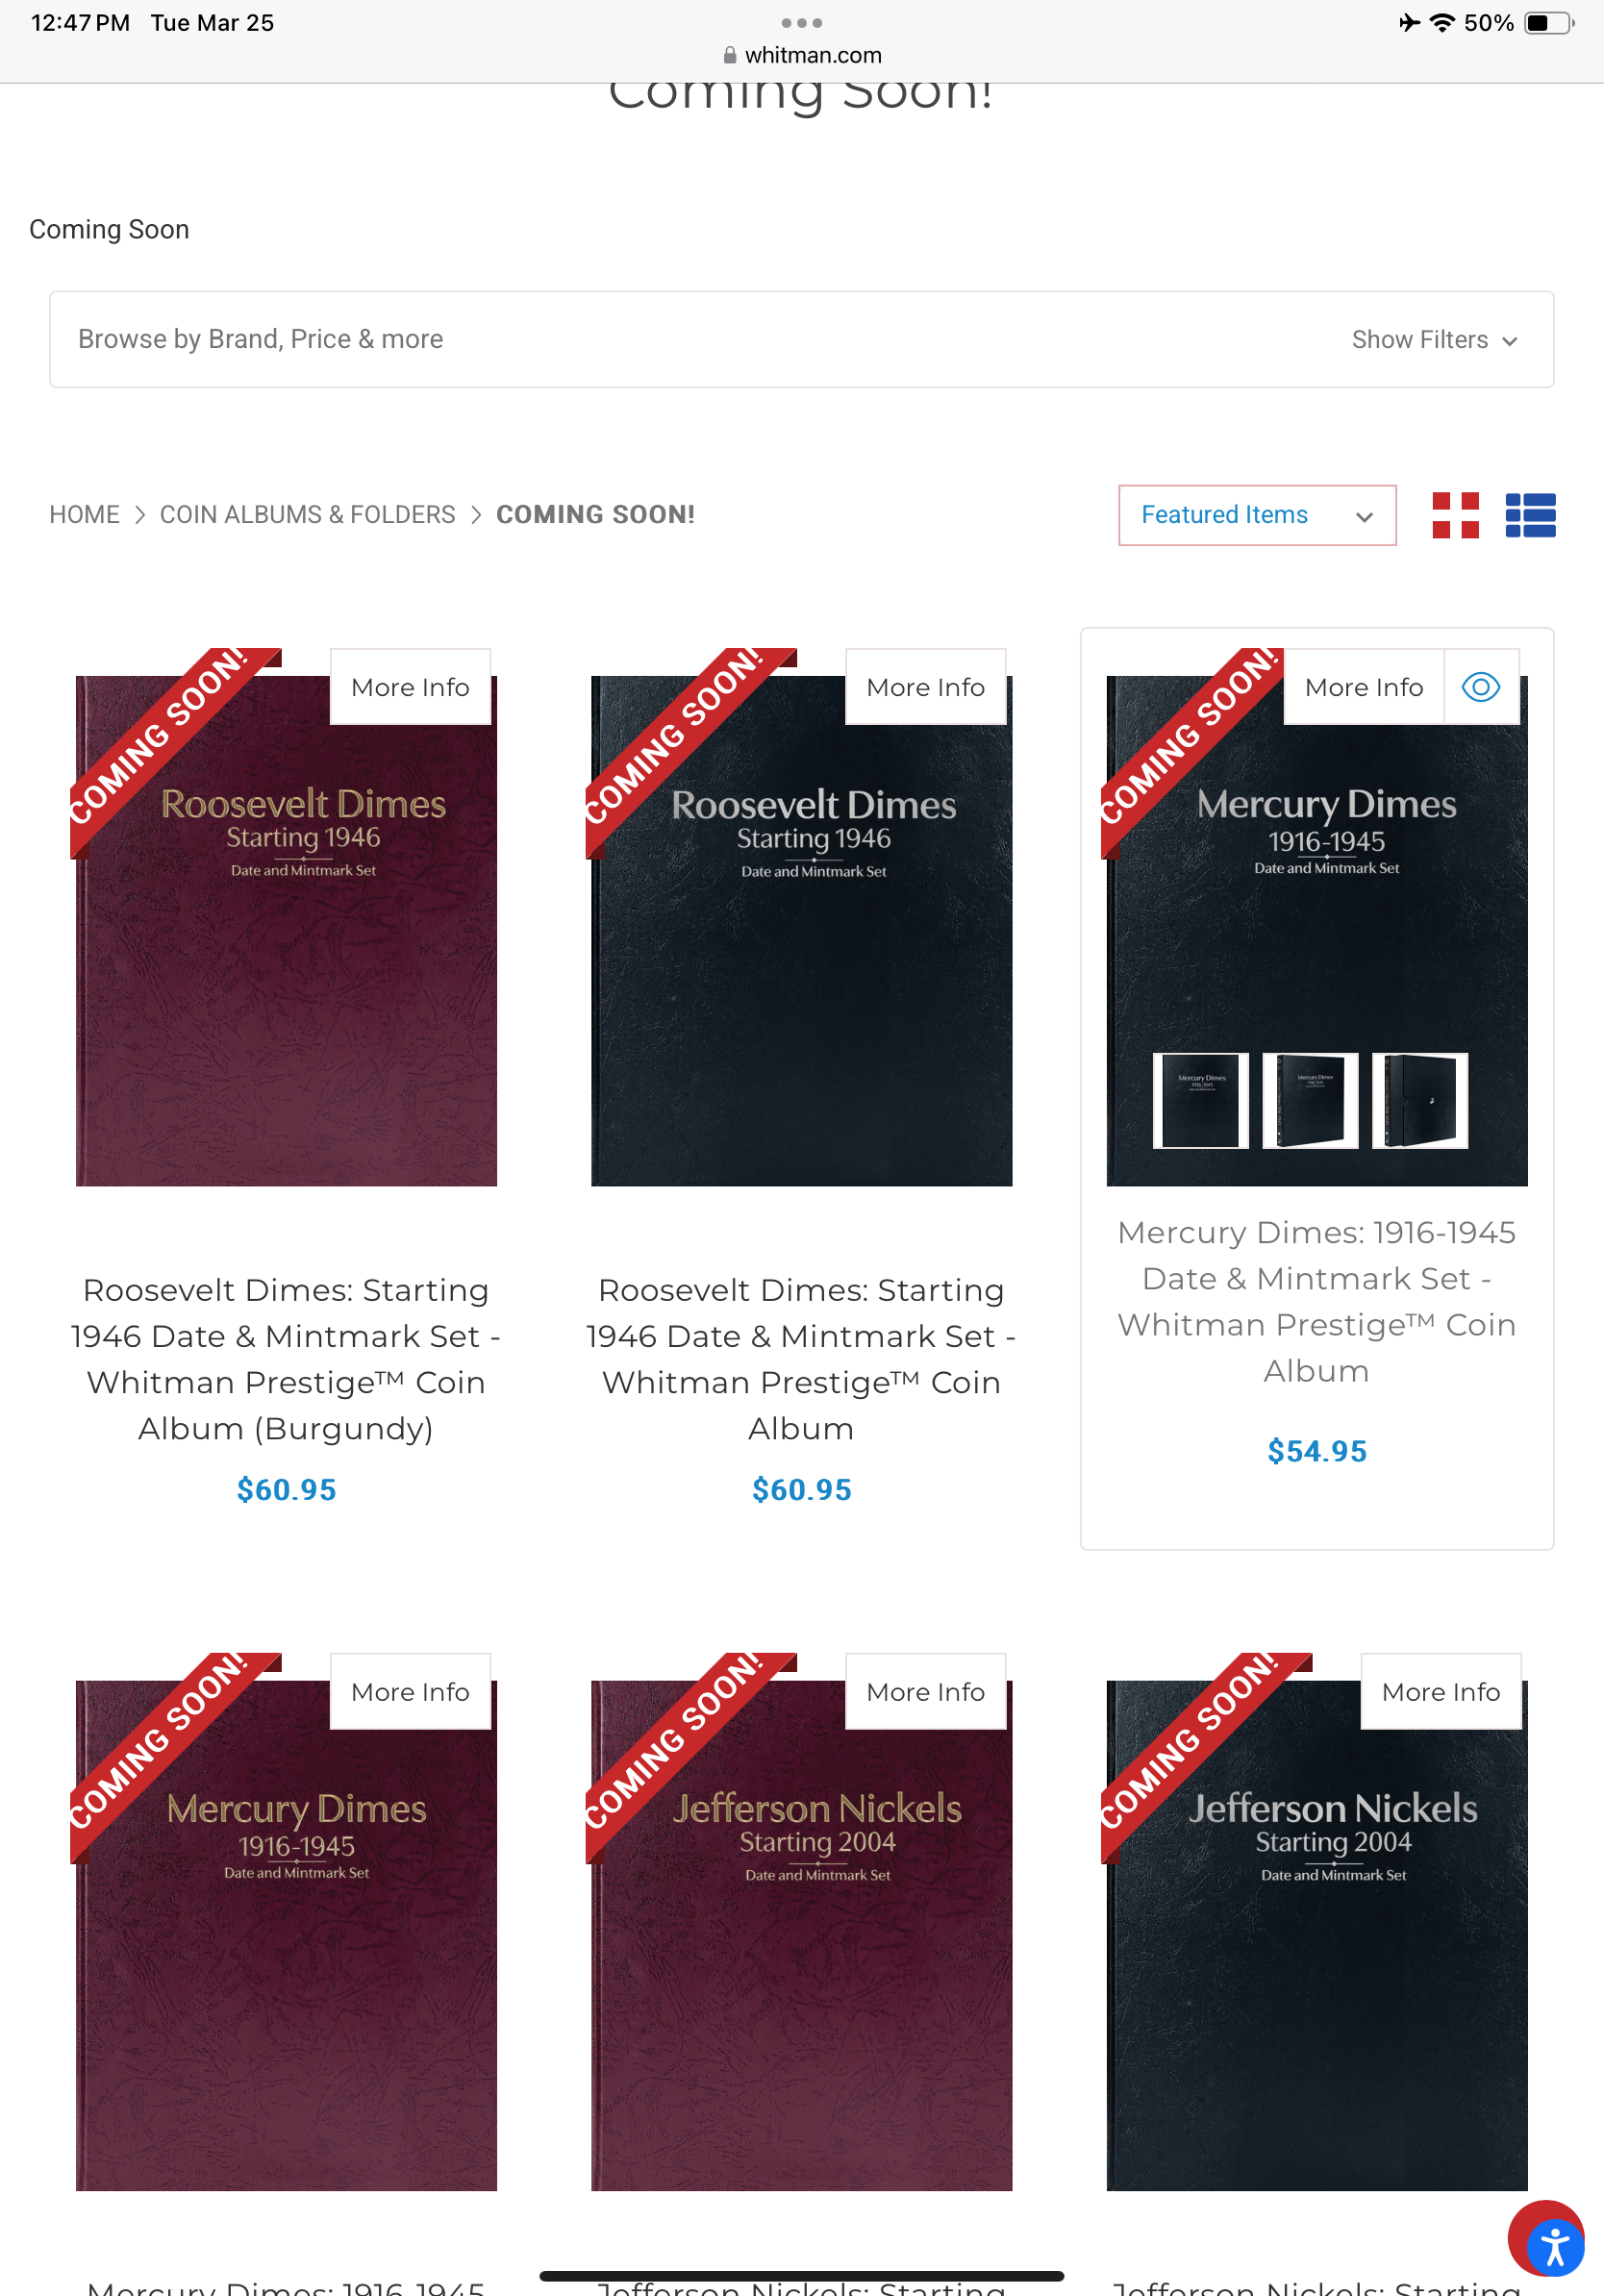Tap the padlock icon beside whitman.com

[730, 55]
